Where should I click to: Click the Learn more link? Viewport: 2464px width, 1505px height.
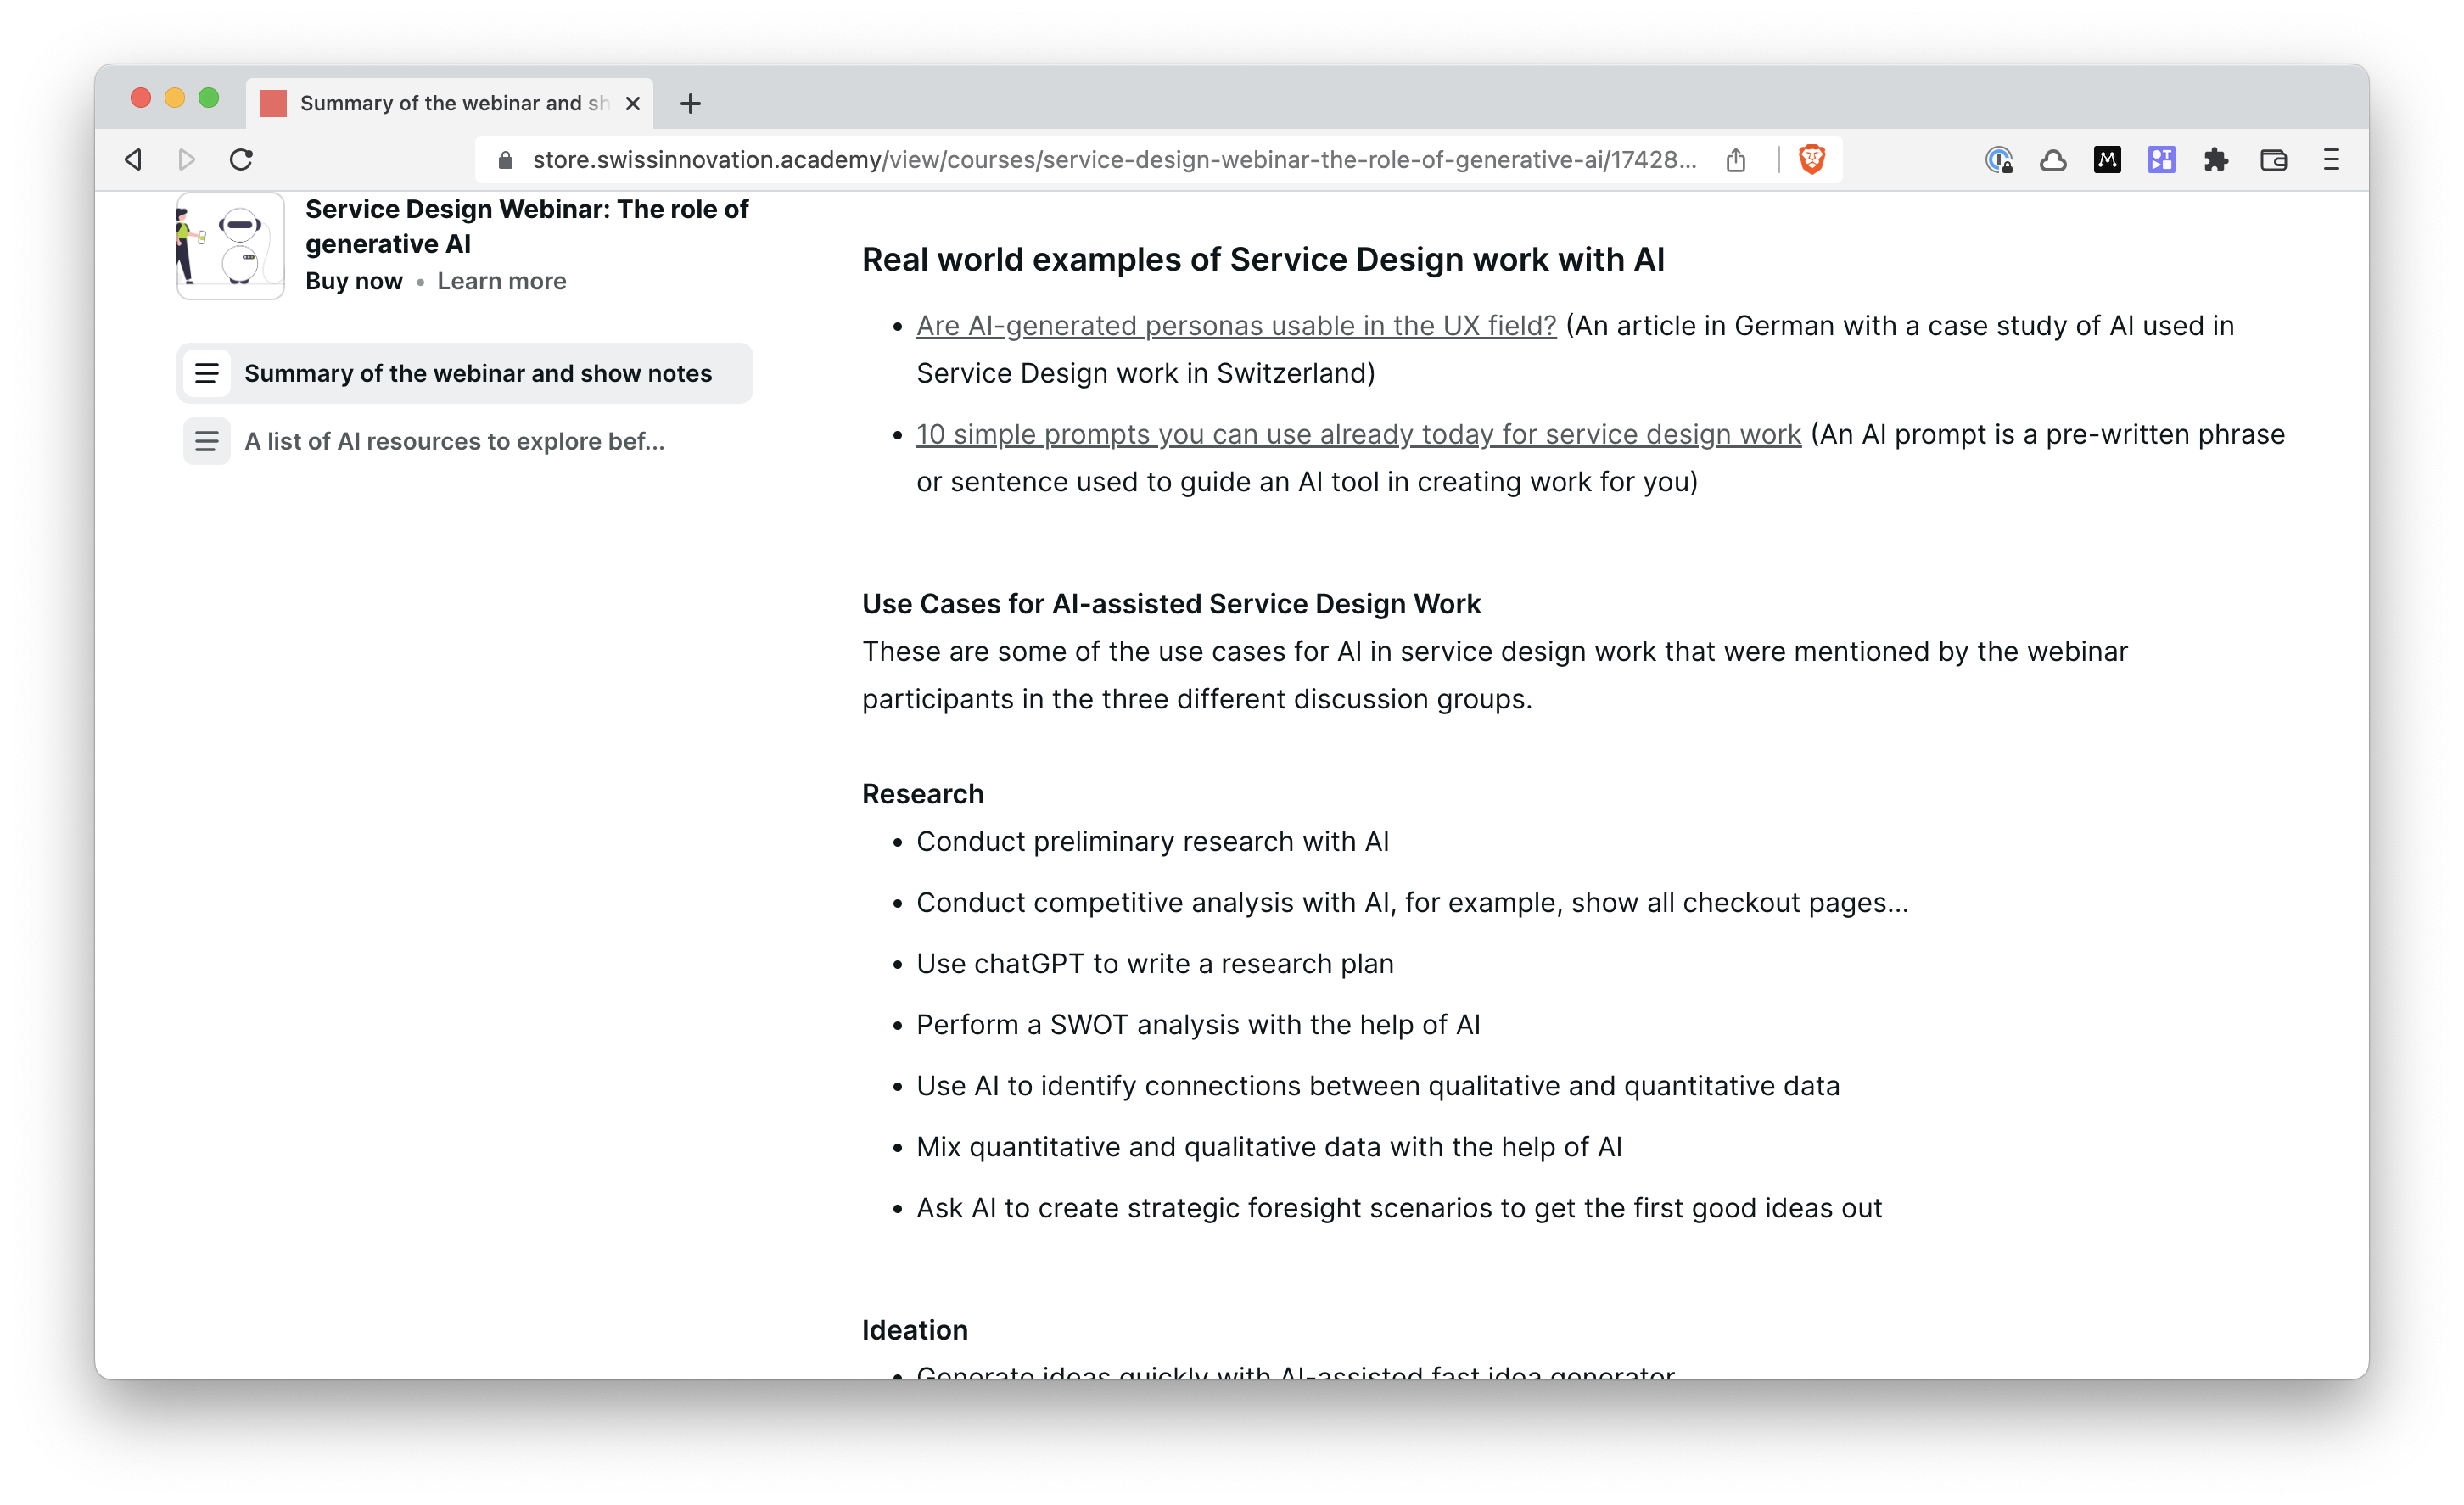click(x=501, y=281)
